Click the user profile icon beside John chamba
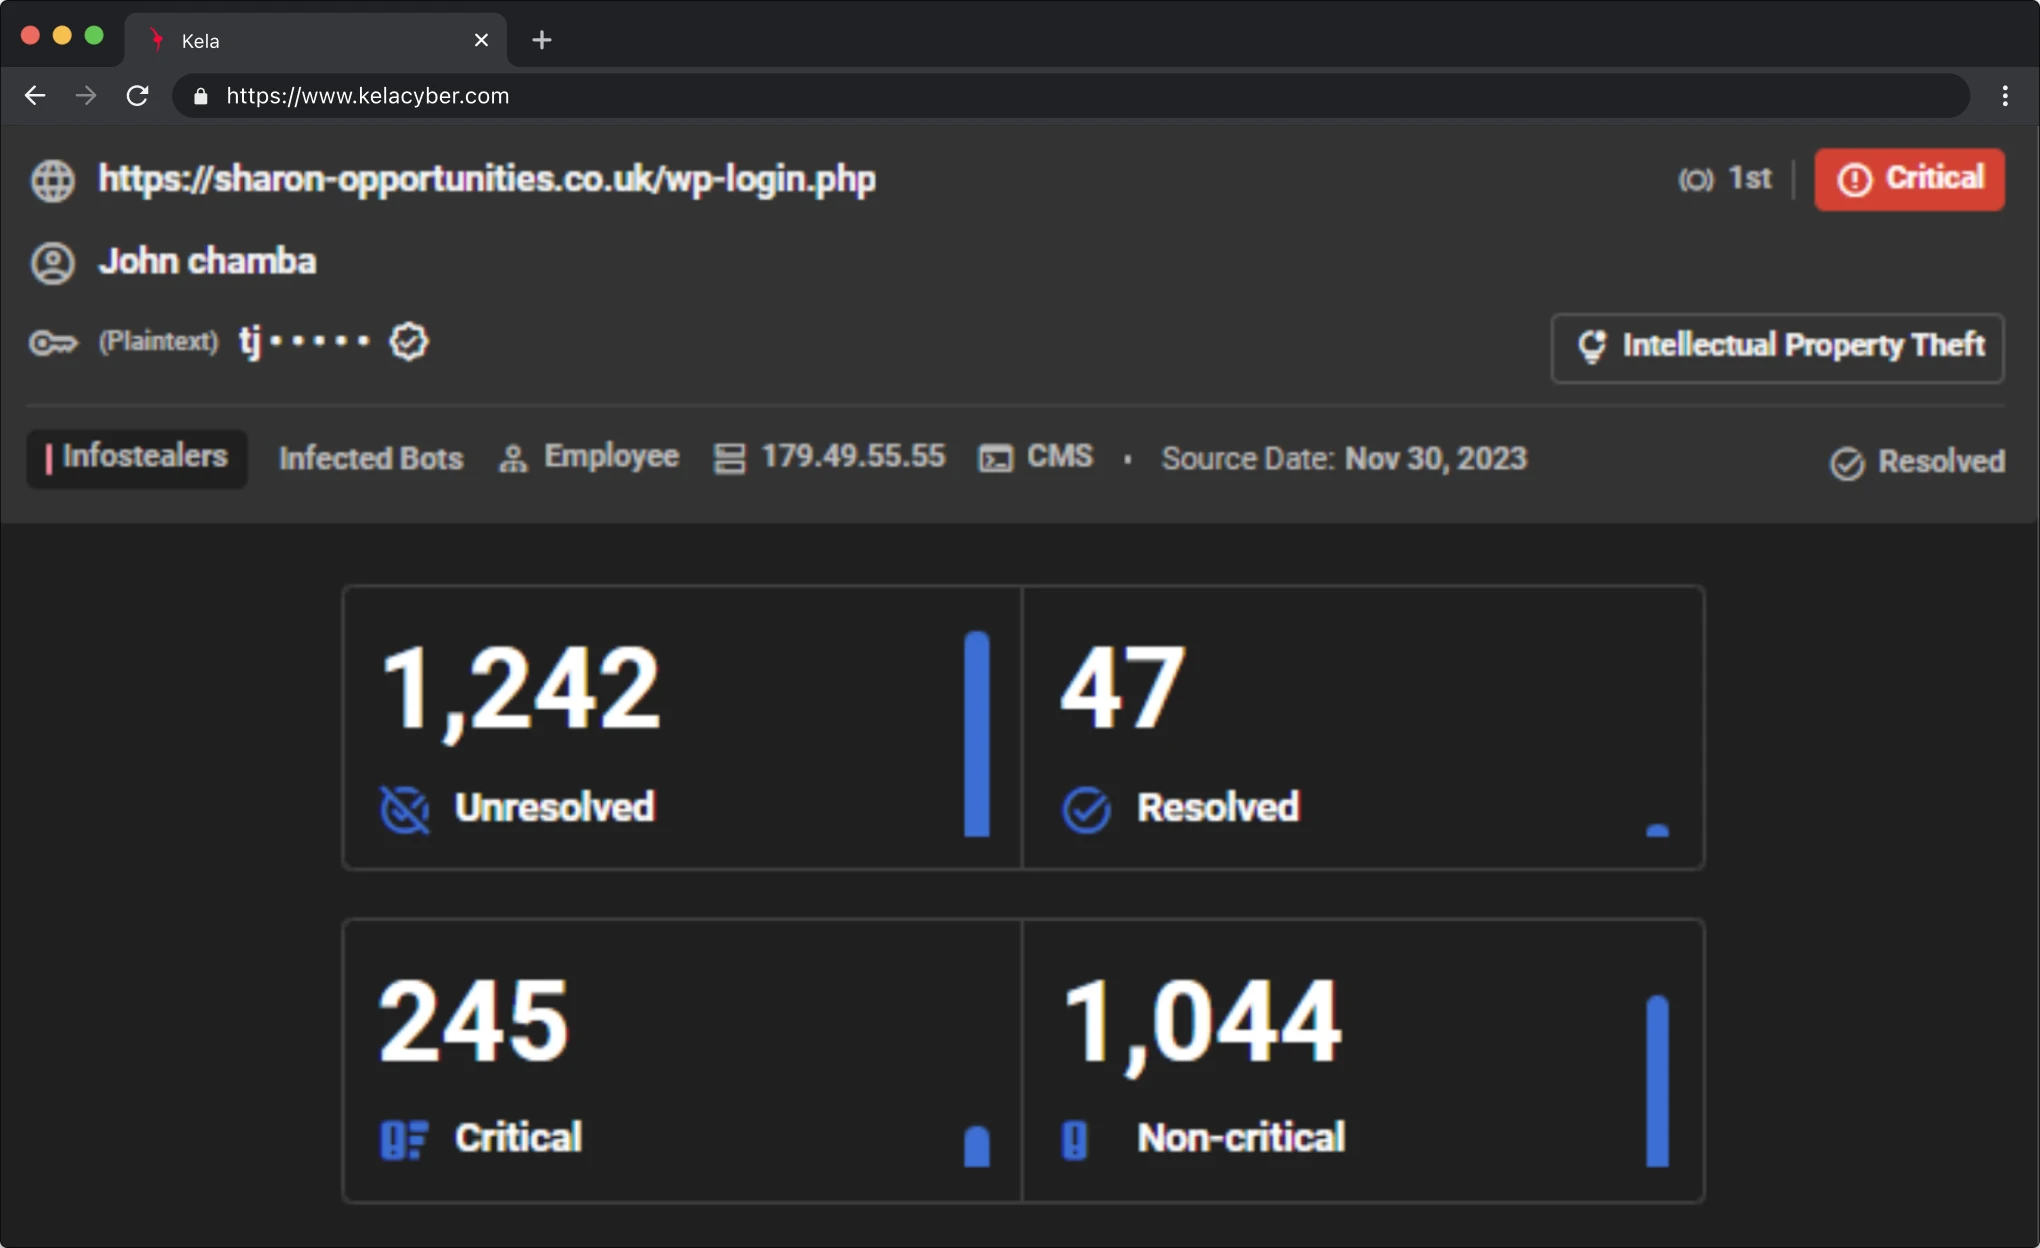2040x1248 pixels. [53, 263]
